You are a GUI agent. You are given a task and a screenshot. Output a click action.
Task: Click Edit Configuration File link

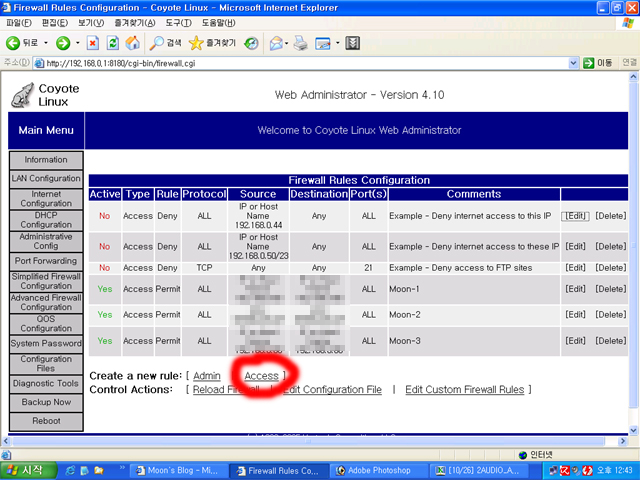coord(332,390)
